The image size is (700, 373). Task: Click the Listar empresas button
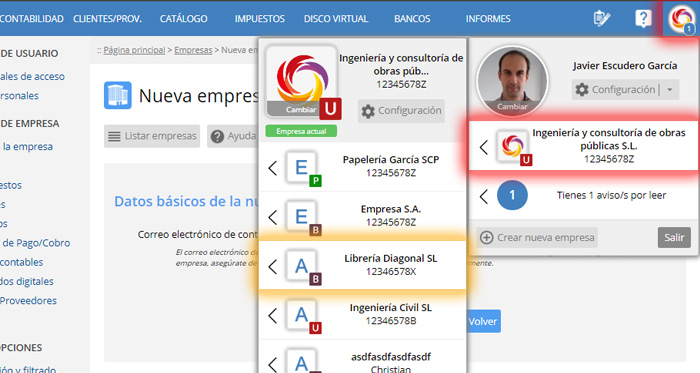click(152, 136)
